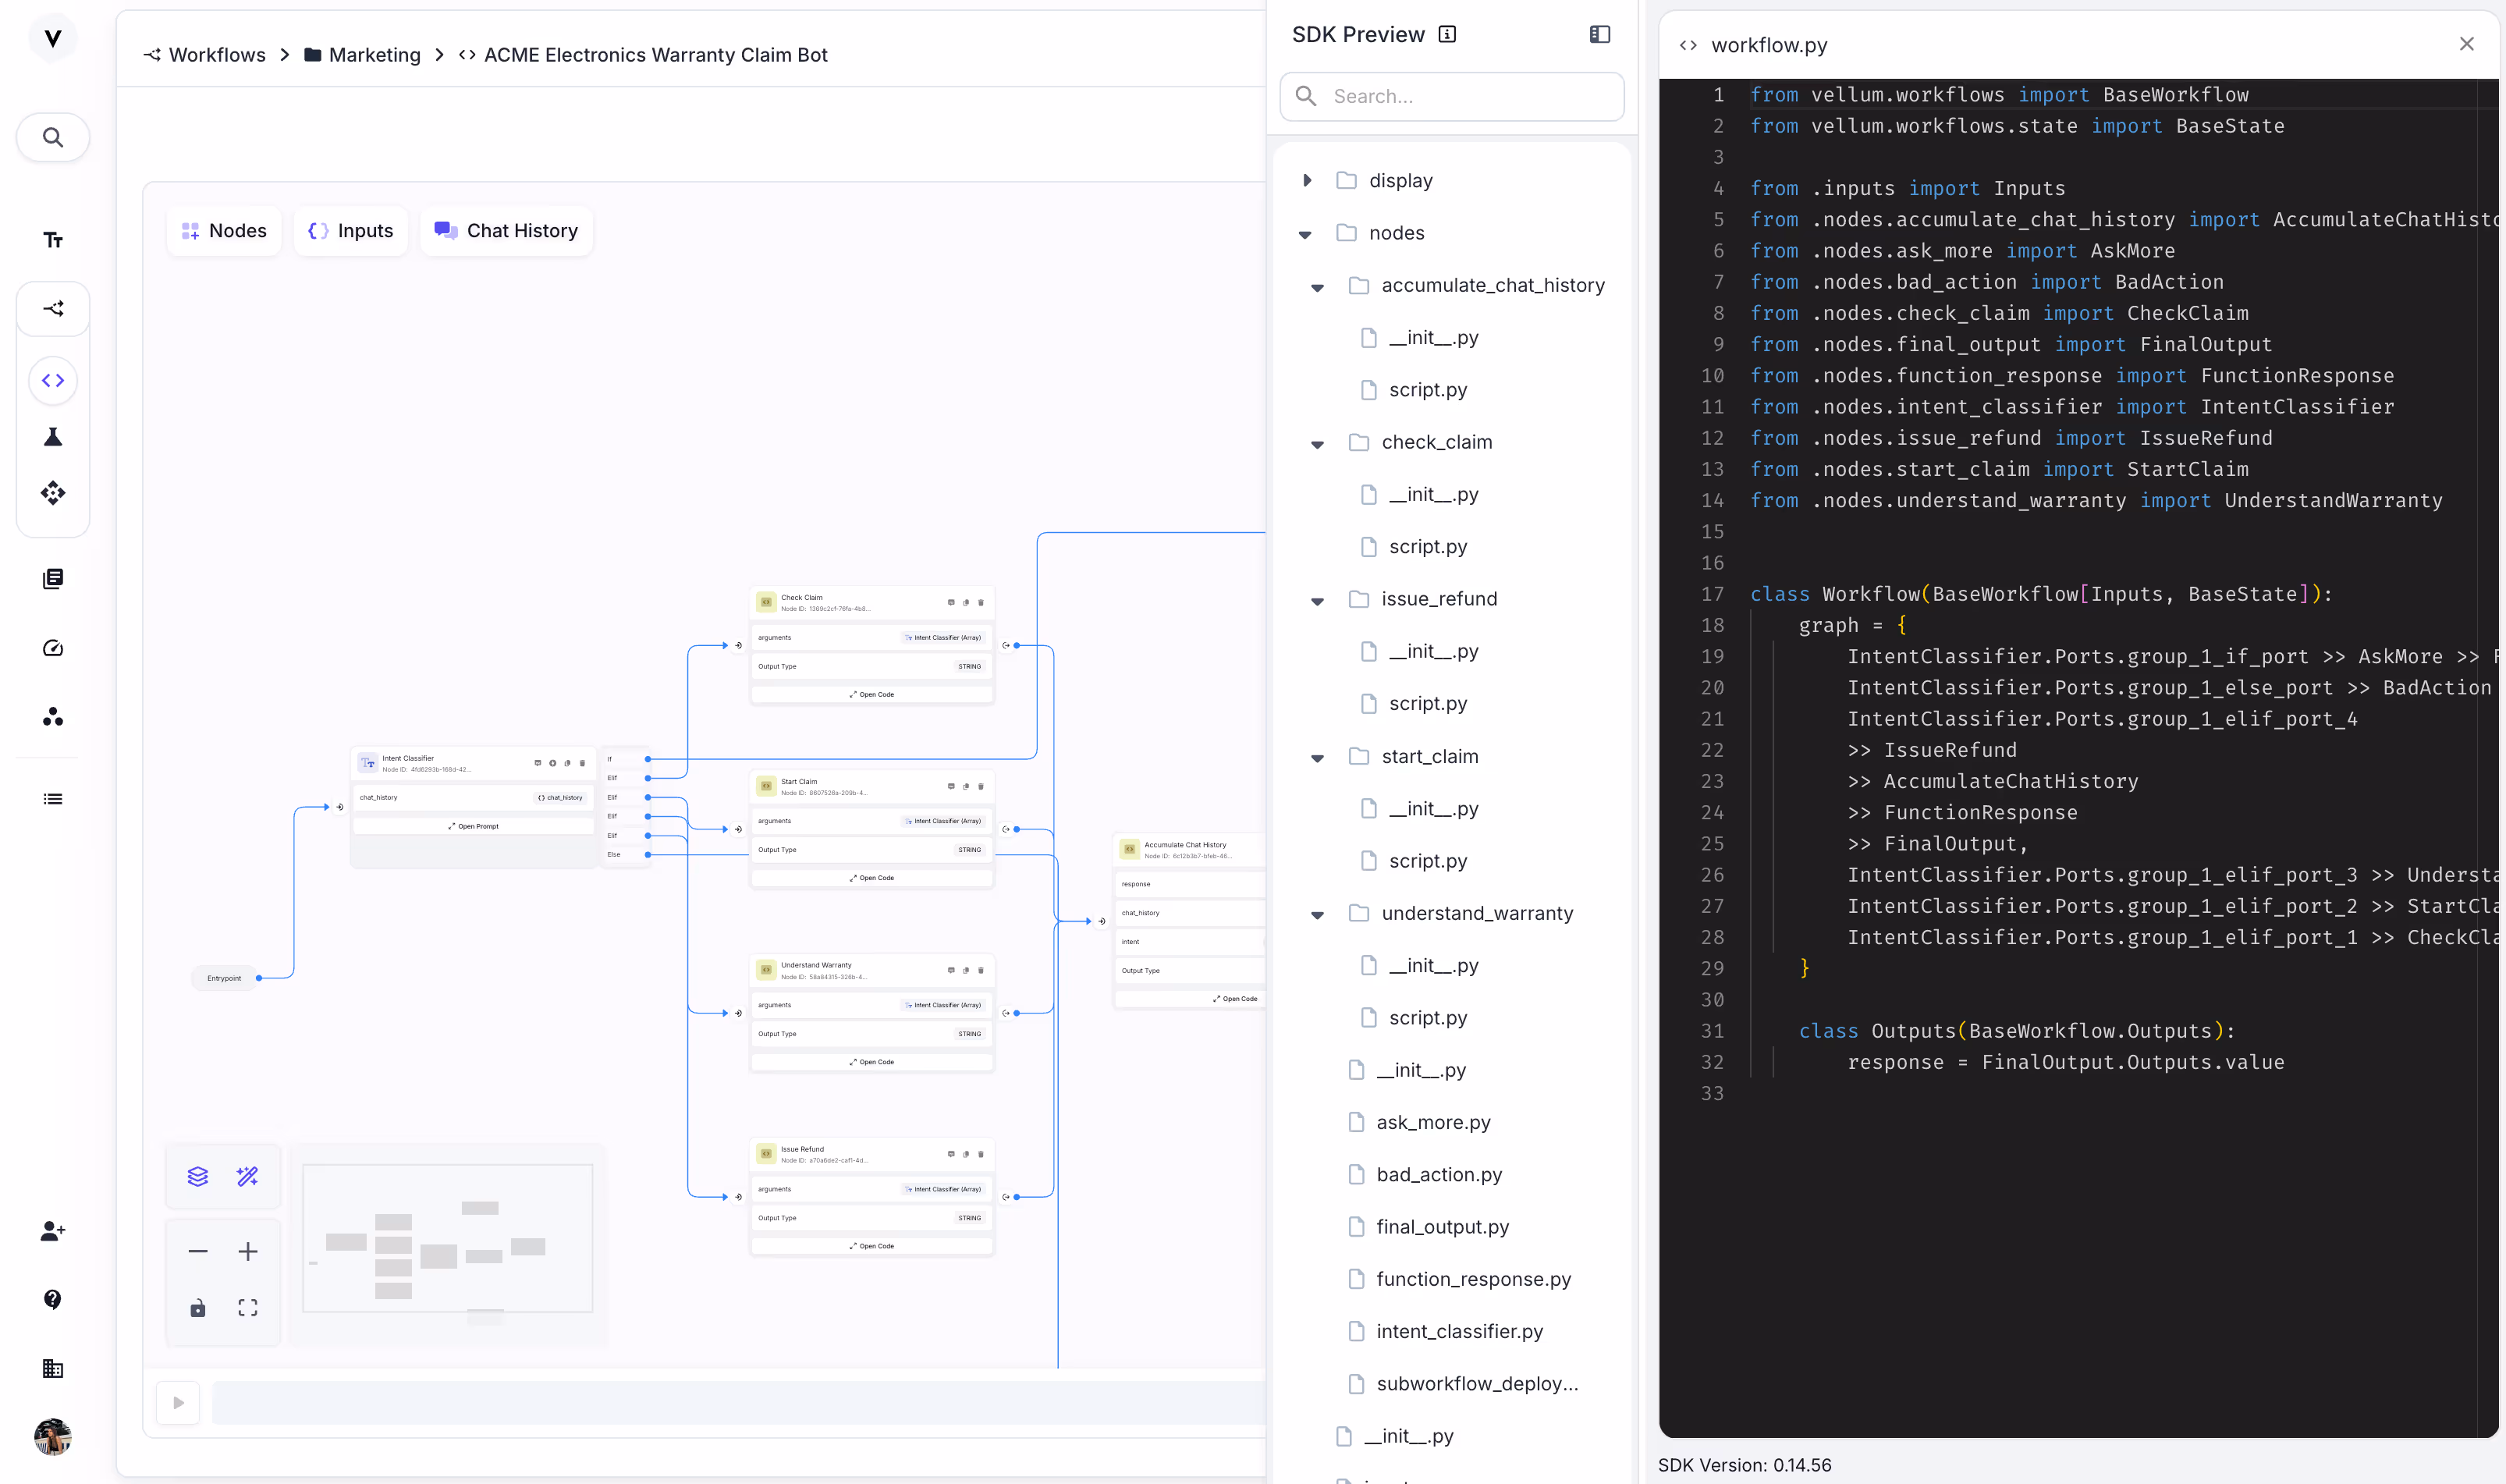This screenshot has height=1484, width=2506.
Task: Toggle the SDK Preview sidebar panel
Action: point(1599,34)
